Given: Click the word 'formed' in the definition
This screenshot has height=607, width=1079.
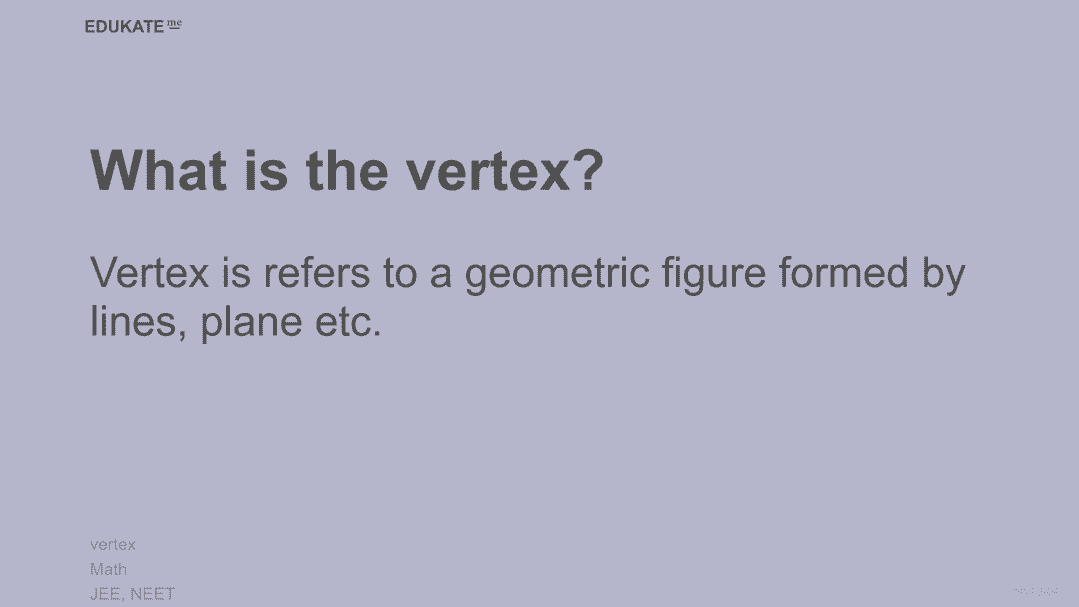Looking at the screenshot, I should click(844, 272).
